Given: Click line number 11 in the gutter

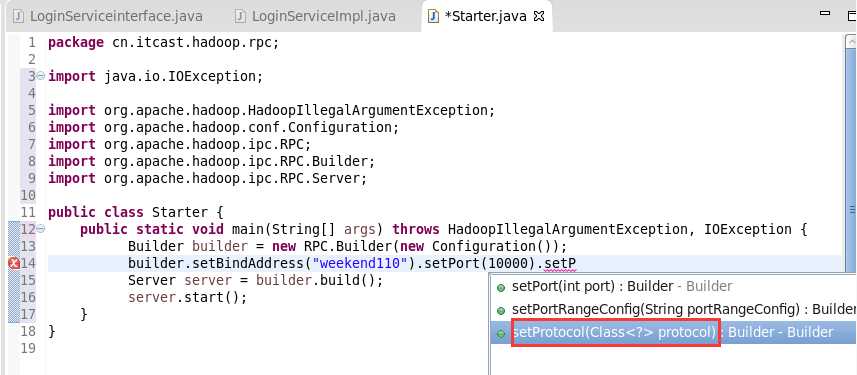Looking at the screenshot, I should 28,212.
